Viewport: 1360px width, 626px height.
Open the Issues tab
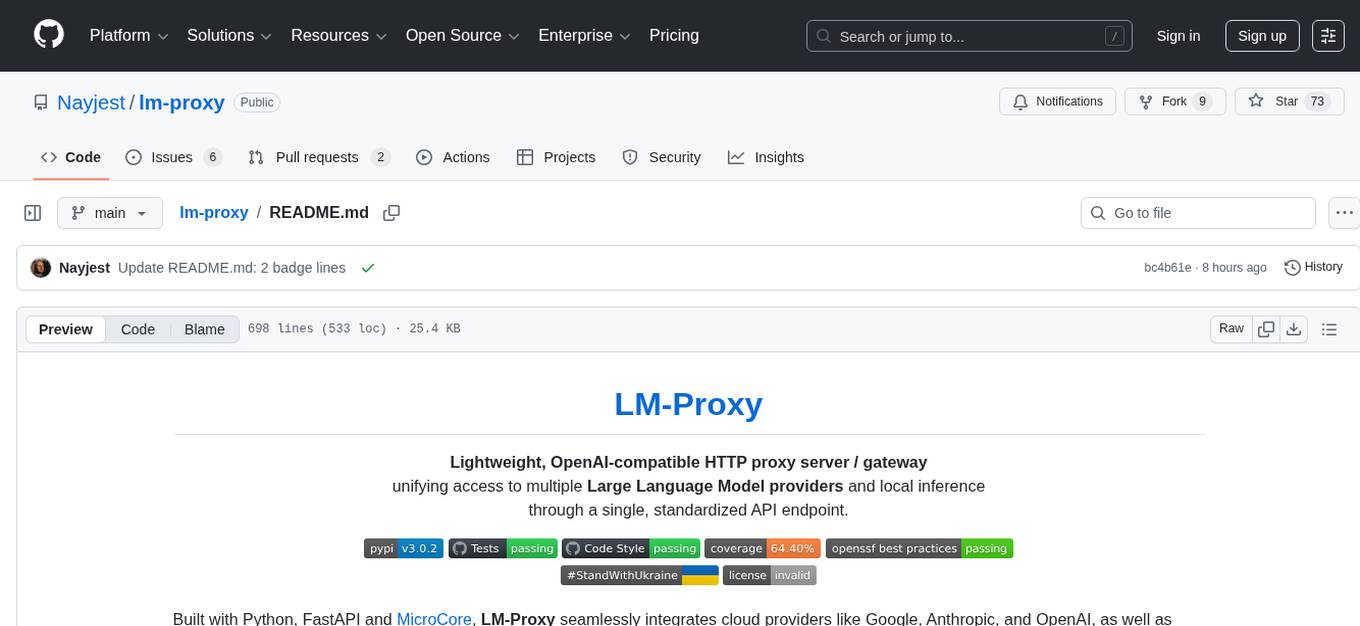(x=174, y=157)
